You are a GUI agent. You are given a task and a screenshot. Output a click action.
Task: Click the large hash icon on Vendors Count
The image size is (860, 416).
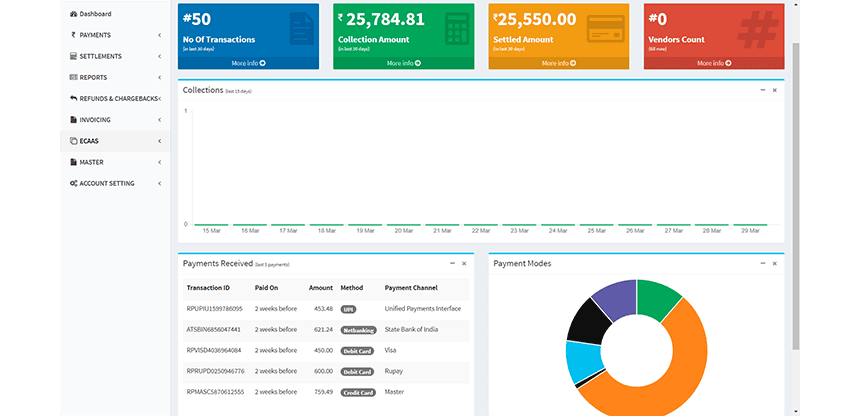758,30
